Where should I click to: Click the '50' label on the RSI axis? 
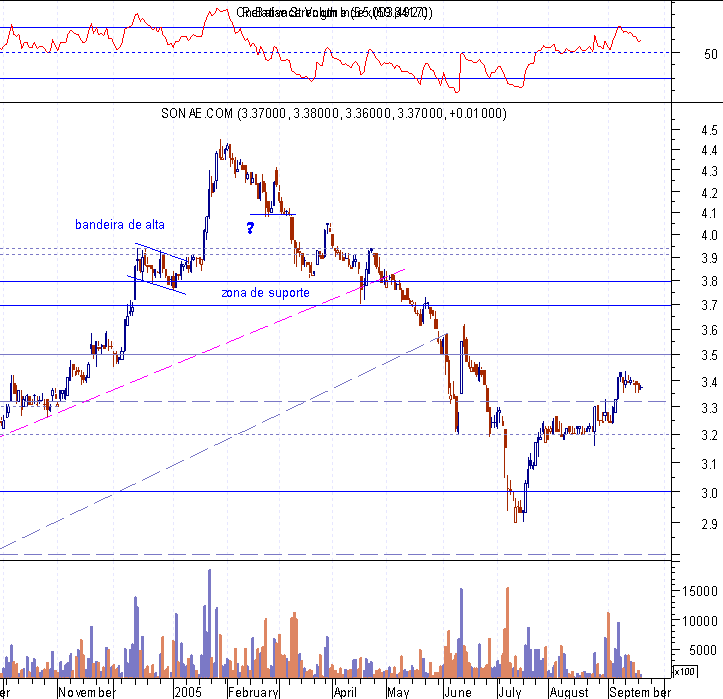coord(711,54)
